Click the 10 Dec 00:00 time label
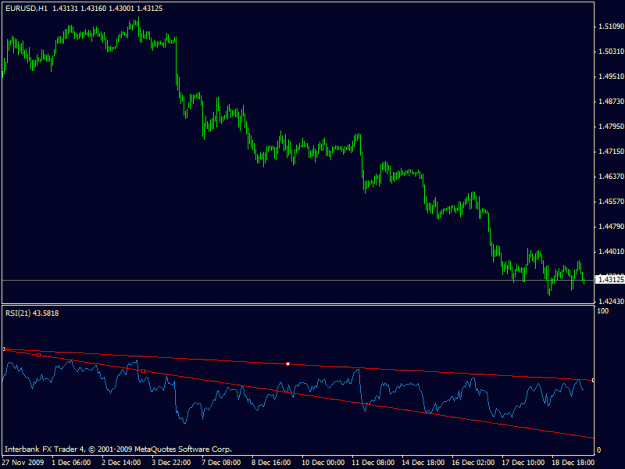Screen dimensions: 625x469 pyautogui.click(x=323, y=463)
